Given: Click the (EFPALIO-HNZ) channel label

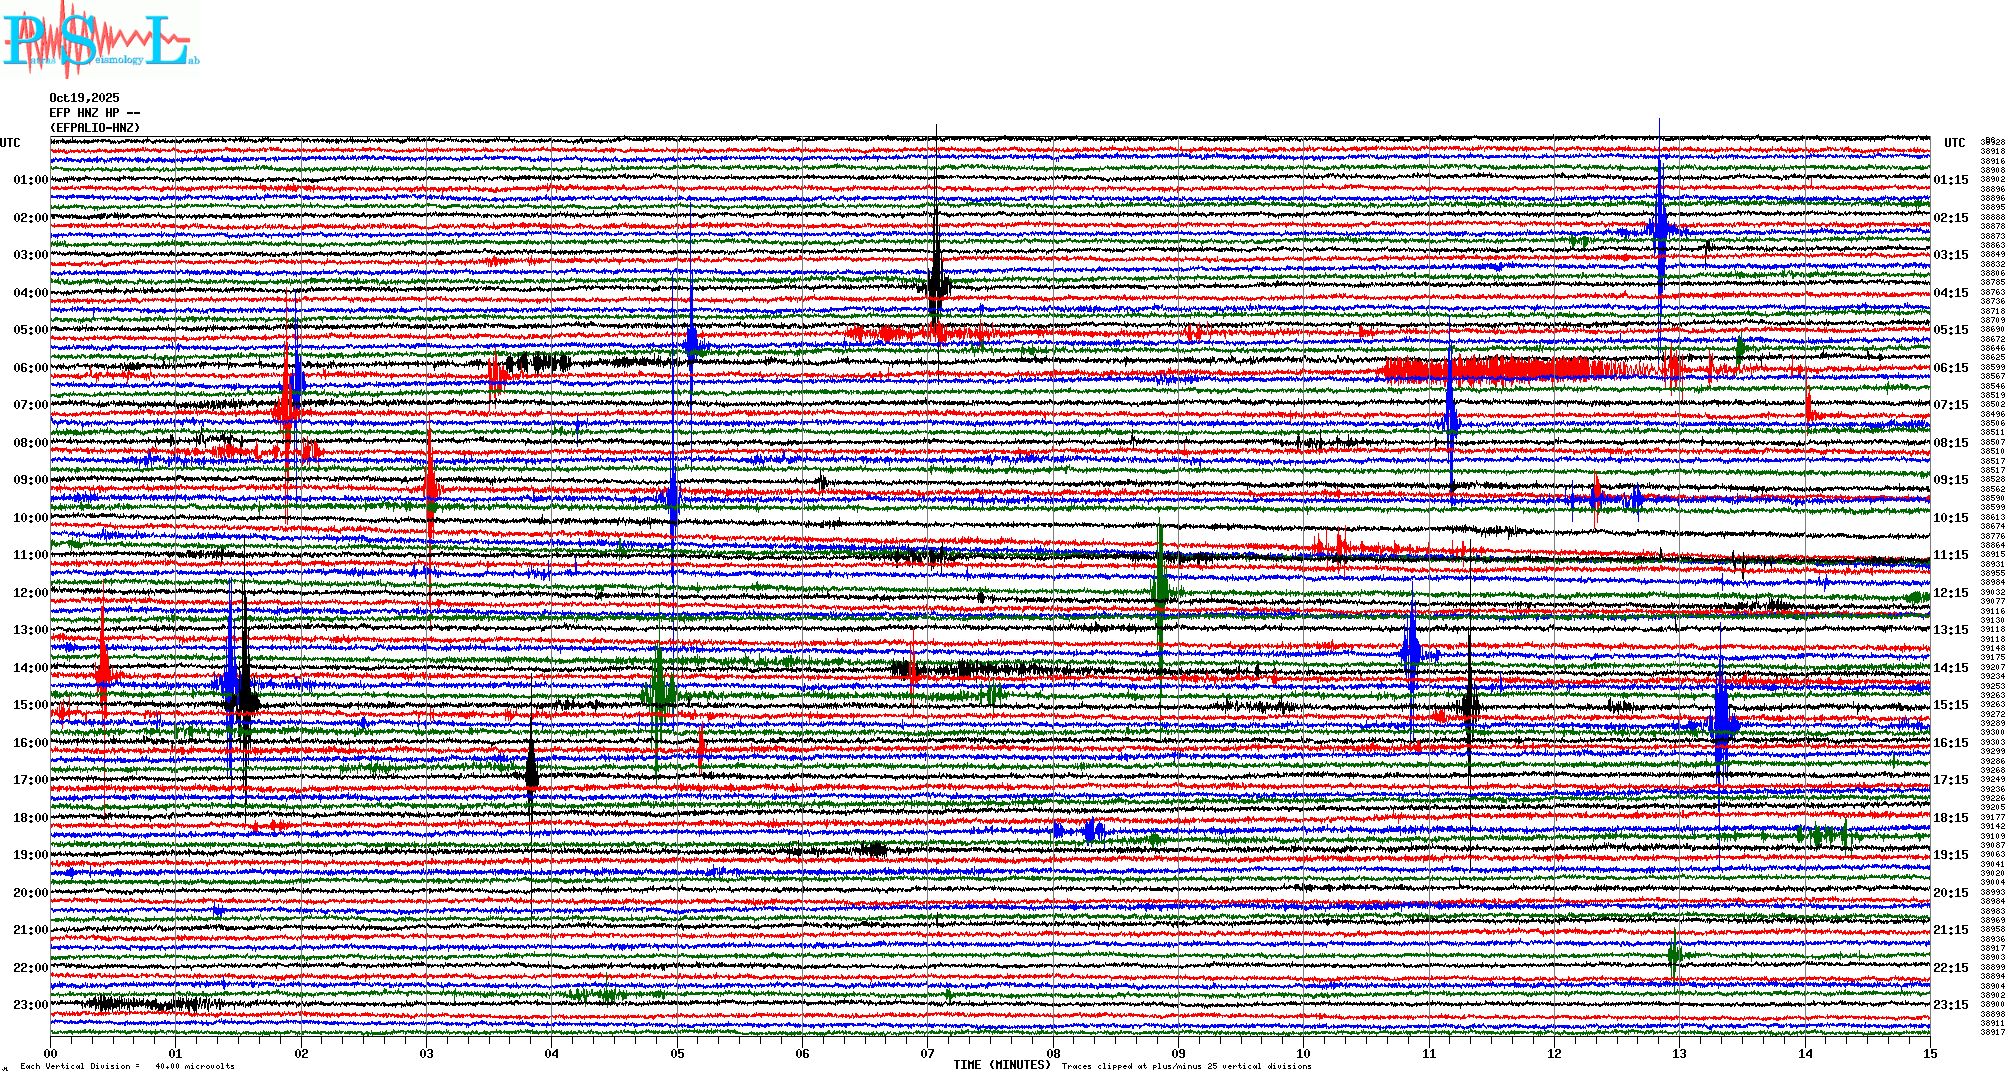Looking at the screenshot, I should [x=95, y=128].
